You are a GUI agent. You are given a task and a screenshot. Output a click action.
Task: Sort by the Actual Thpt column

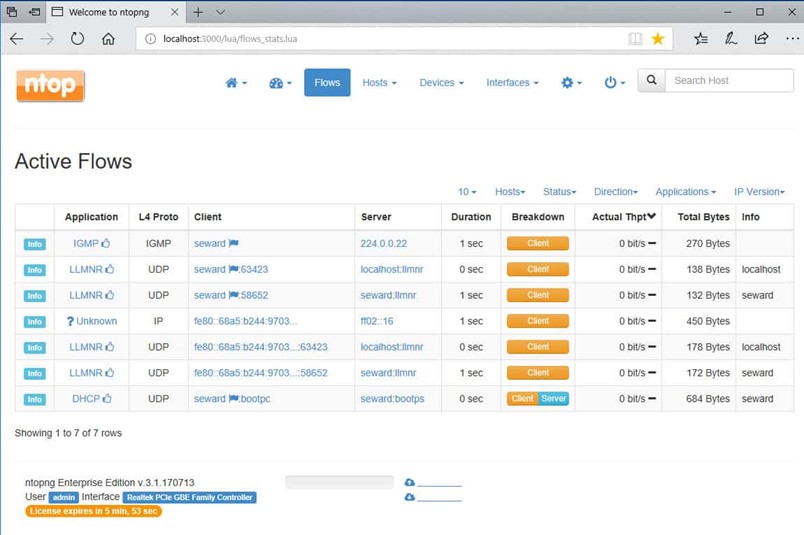pos(623,217)
